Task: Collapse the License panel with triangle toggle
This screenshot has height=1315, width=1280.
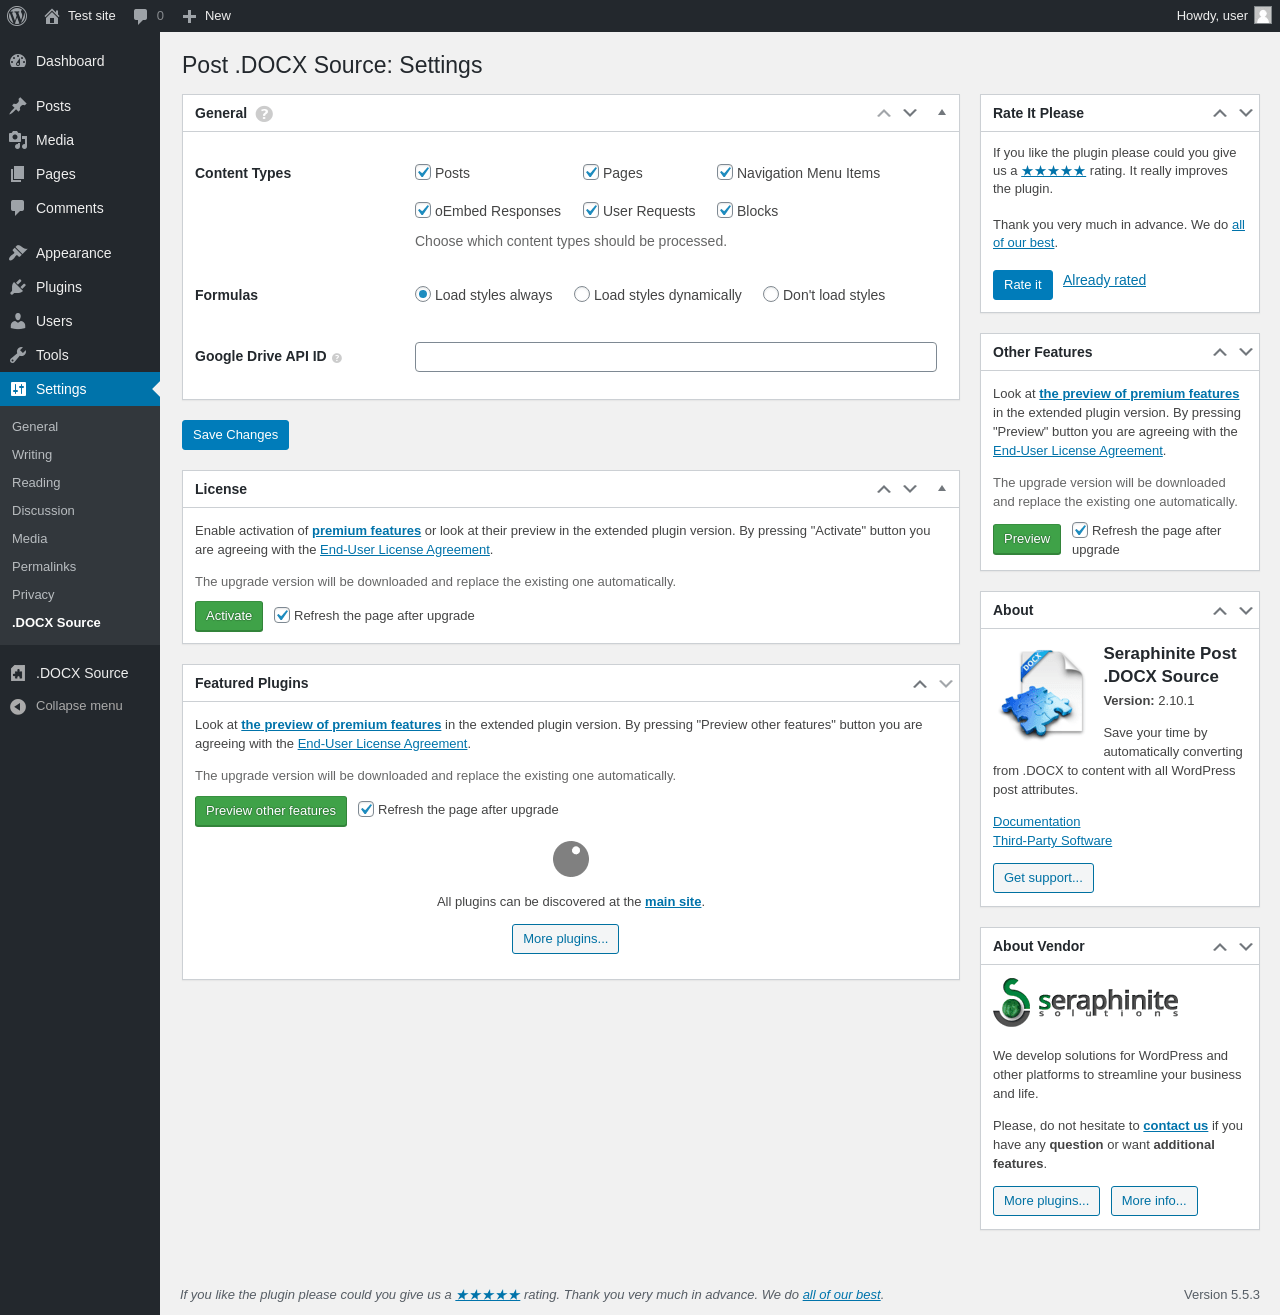Action: tap(942, 489)
